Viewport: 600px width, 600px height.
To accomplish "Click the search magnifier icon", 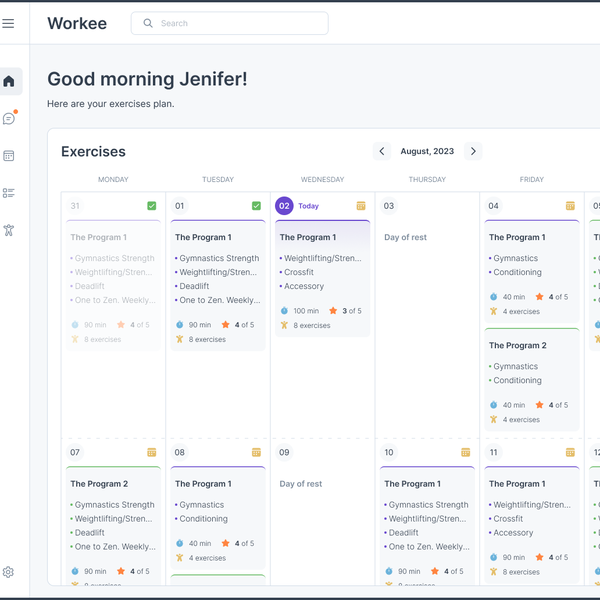I will [x=148, y=23].
